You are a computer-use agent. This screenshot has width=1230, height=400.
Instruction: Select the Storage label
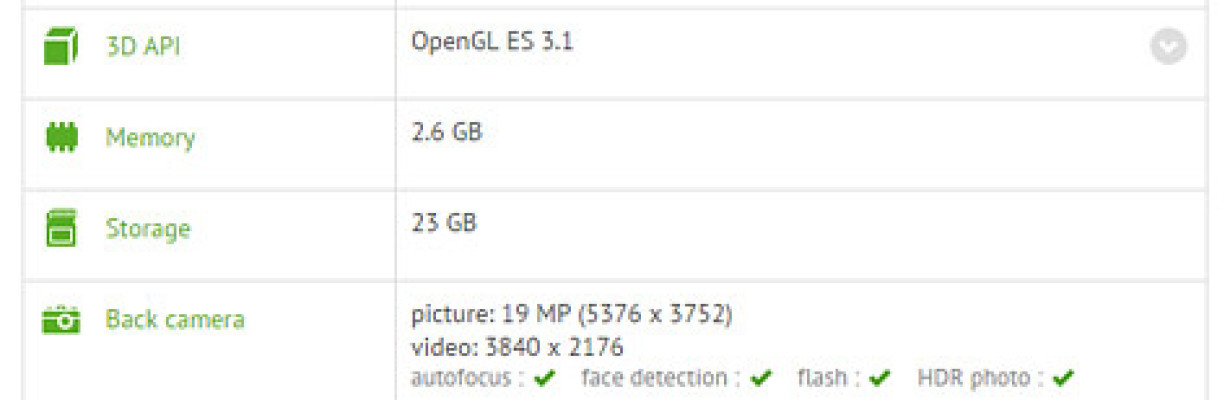coord(148,229)
